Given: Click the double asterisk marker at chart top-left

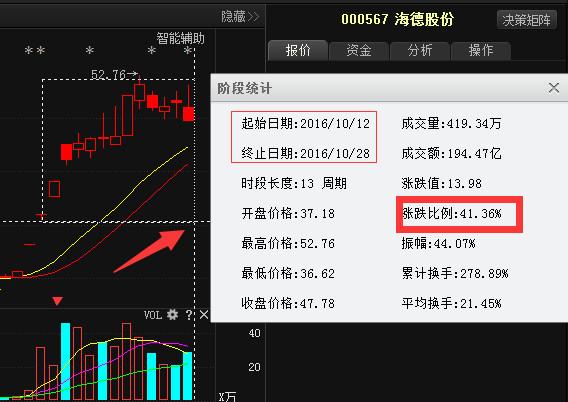Looking at the screenshot, I should [x=35, y=50].
